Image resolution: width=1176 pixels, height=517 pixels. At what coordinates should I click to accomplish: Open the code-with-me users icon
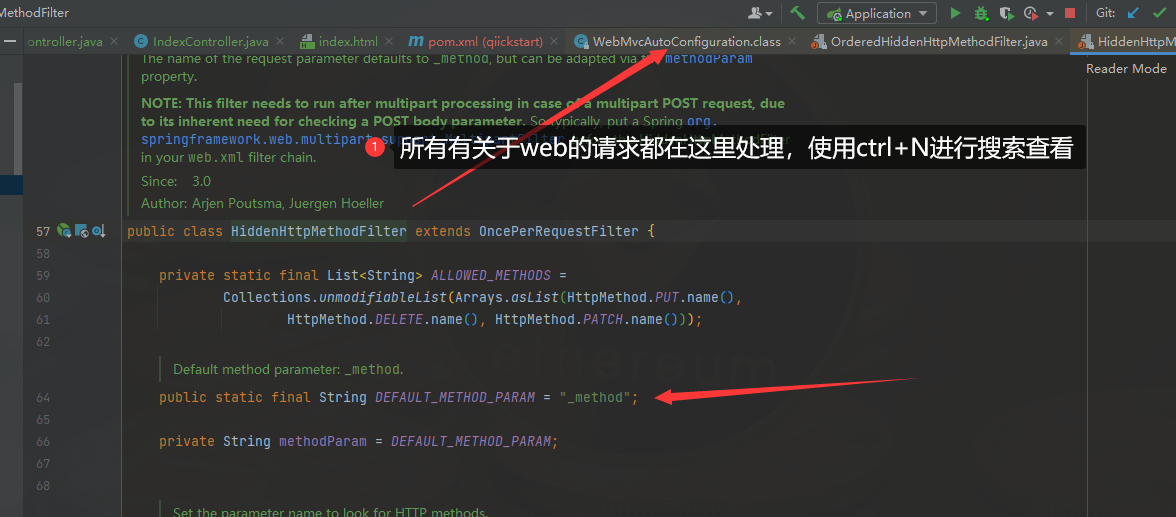click(755, 14)
